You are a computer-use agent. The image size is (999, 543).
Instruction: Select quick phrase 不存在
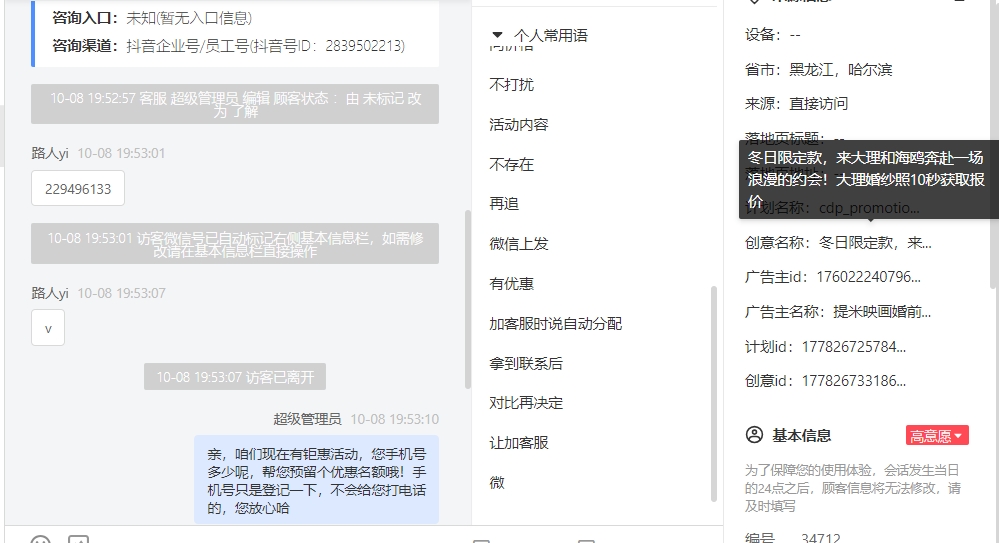point(512,164)
